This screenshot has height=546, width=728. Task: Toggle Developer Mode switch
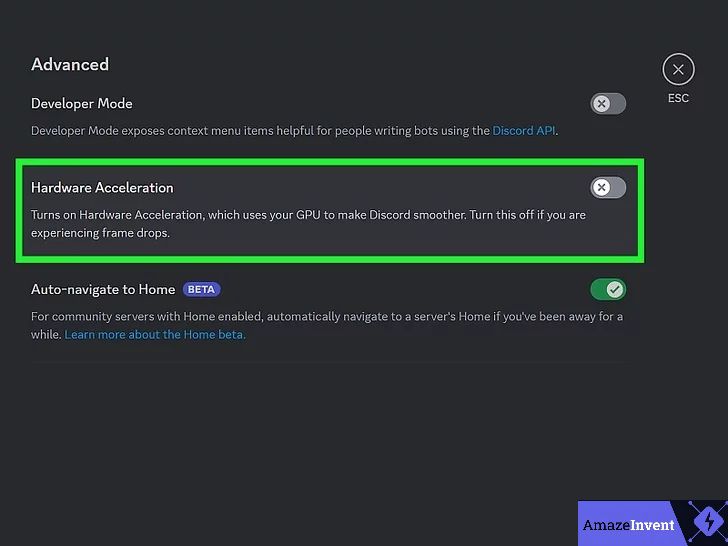coord(608,104)
